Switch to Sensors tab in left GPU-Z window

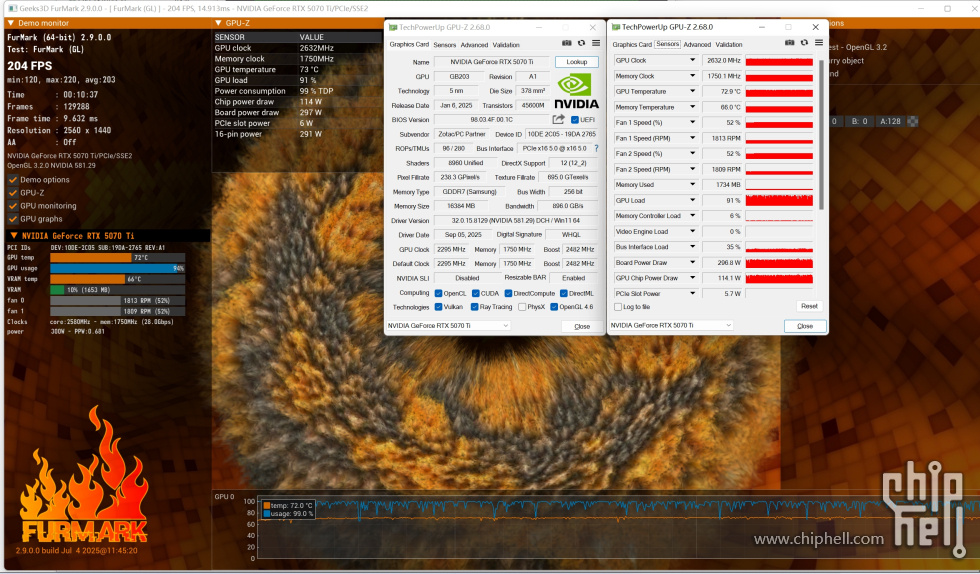pos(444,45)
